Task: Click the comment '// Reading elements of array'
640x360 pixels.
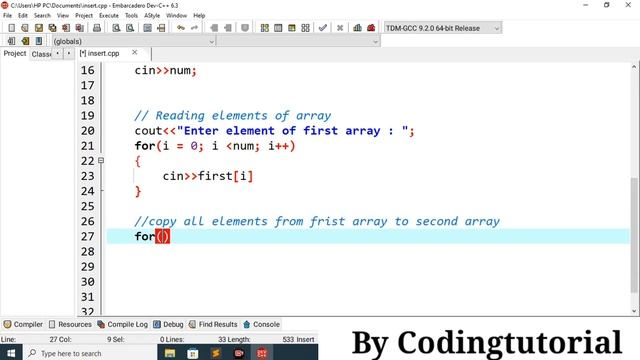Action: 233,116
